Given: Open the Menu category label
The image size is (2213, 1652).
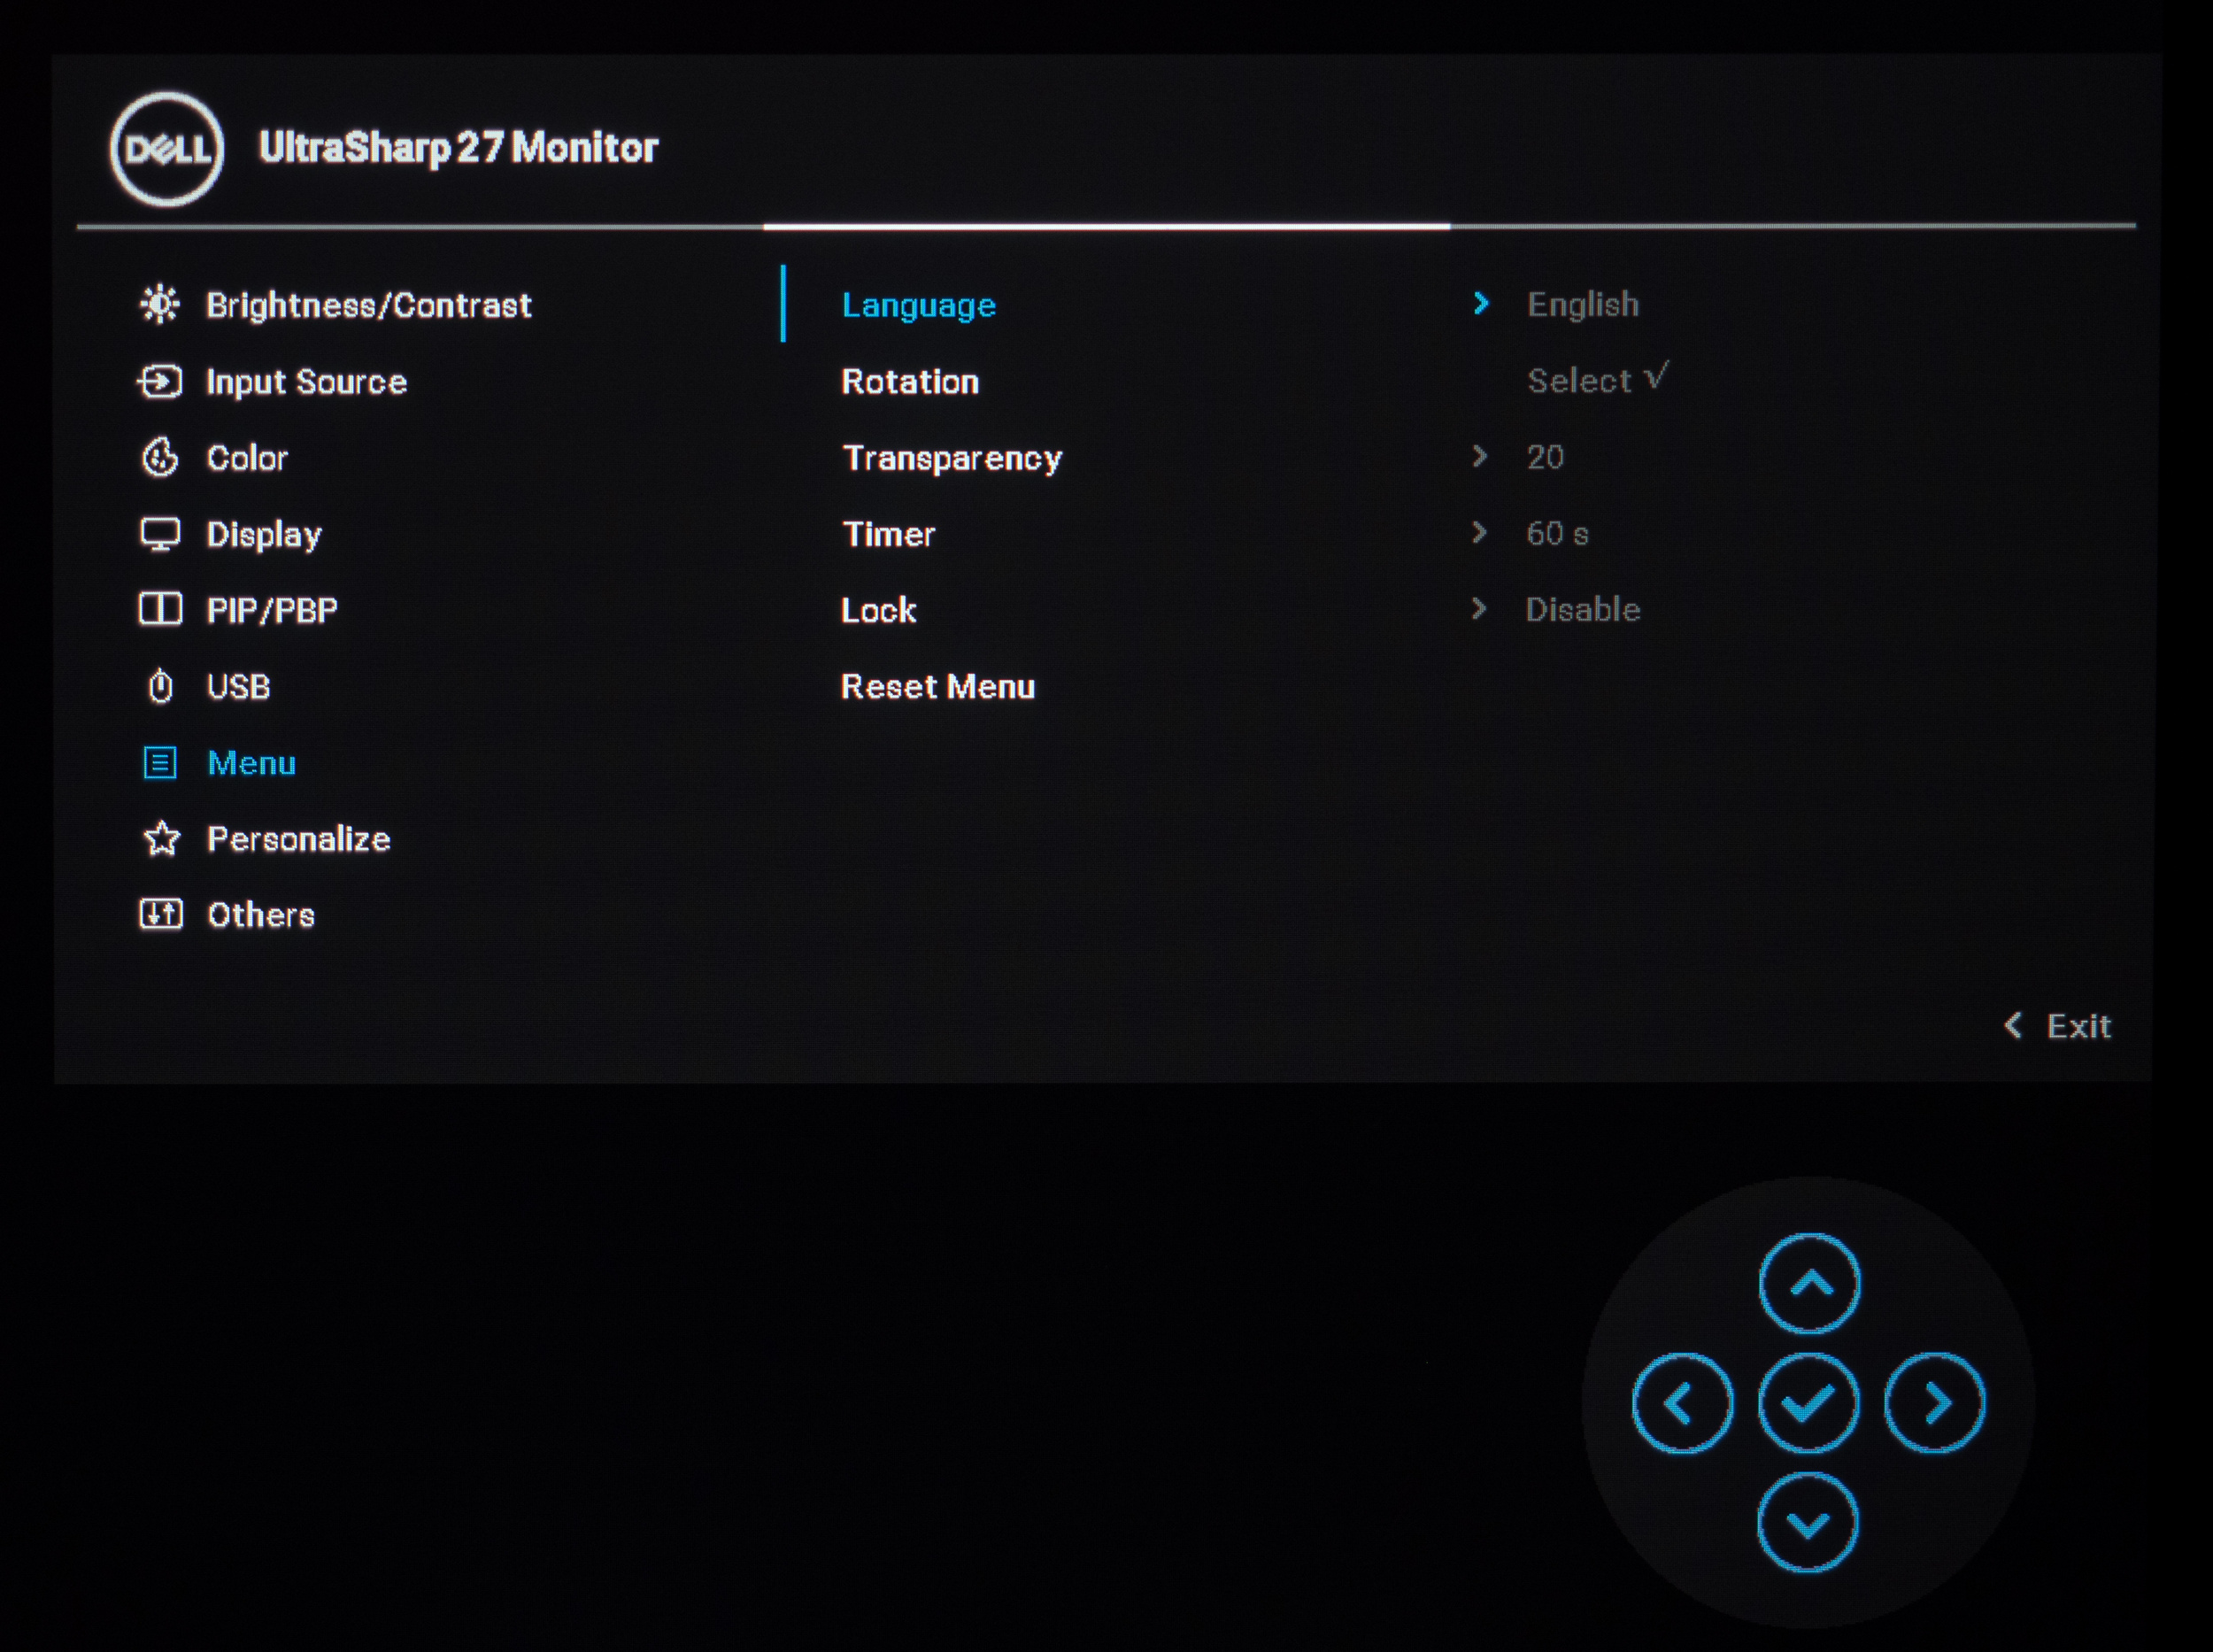Looking at the screenshot, I should click(251, 763).
